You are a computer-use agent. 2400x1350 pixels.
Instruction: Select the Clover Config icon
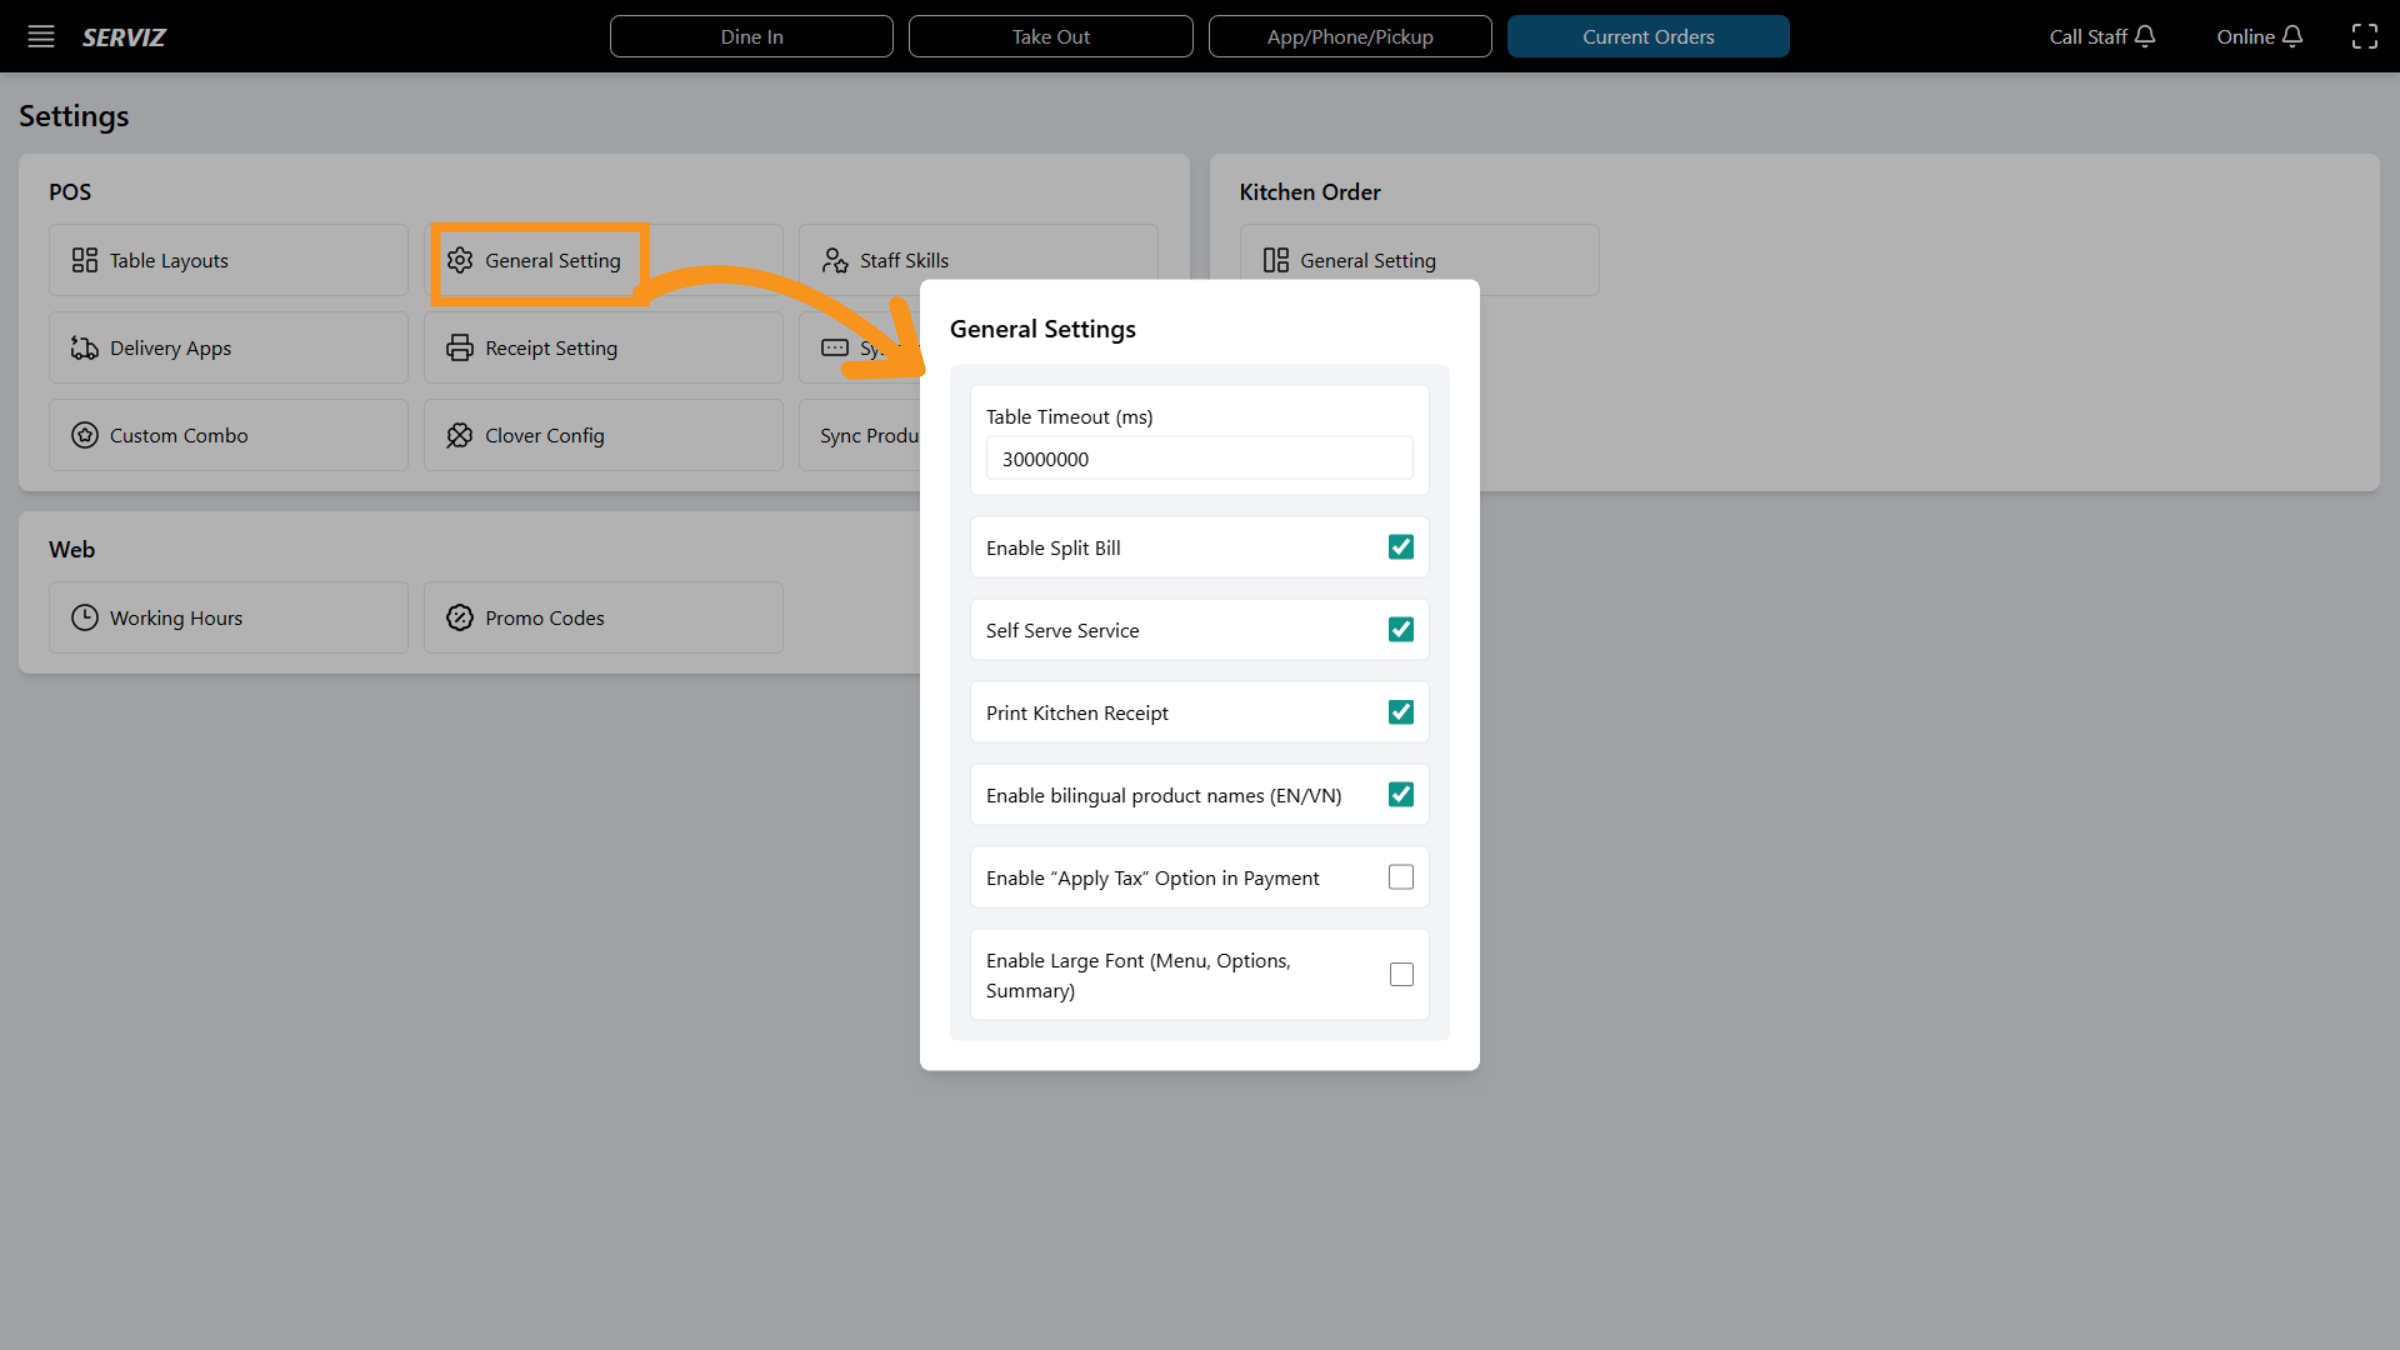[460, 435]
